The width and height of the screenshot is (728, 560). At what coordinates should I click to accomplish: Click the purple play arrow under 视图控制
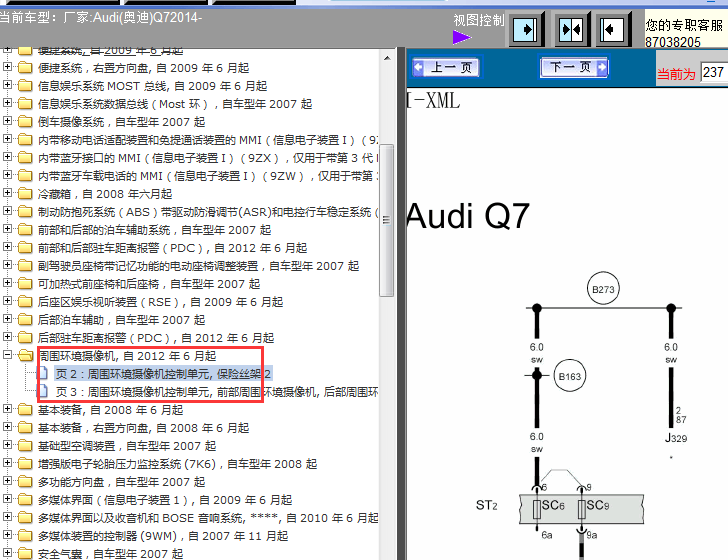[x=462, y=37]
